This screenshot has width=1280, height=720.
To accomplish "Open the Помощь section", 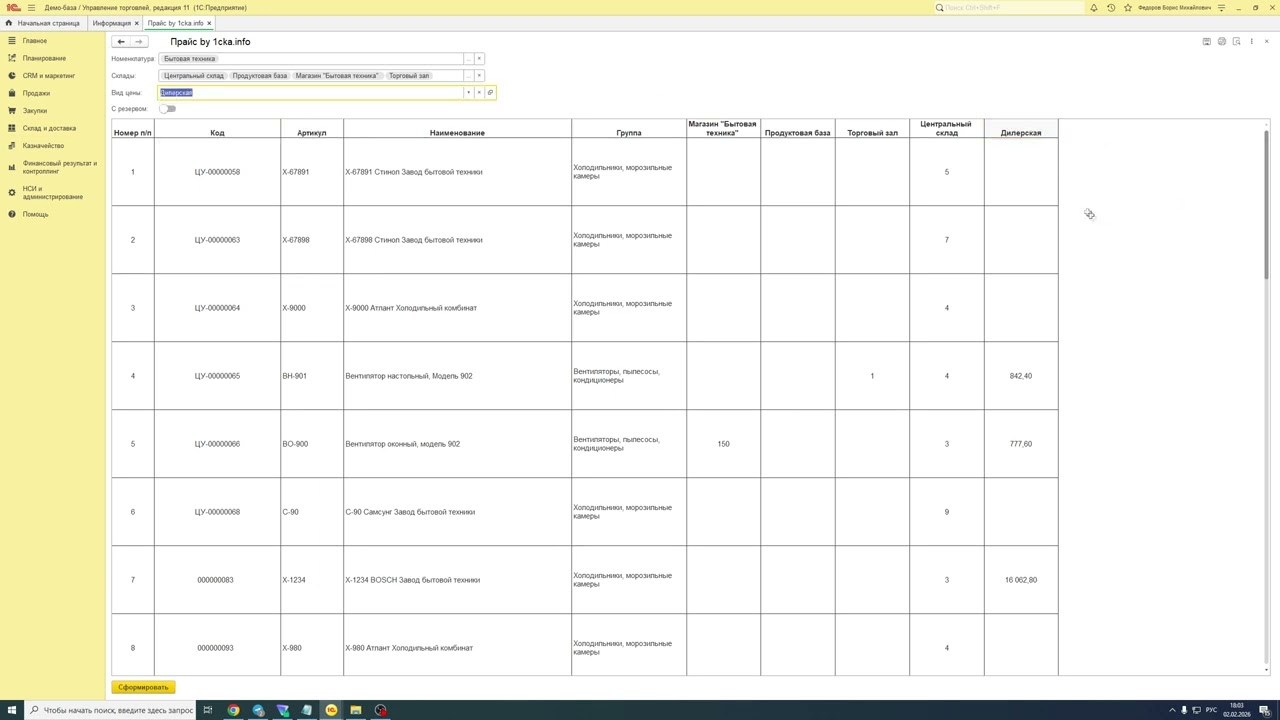I will click(x=35, y=214).
